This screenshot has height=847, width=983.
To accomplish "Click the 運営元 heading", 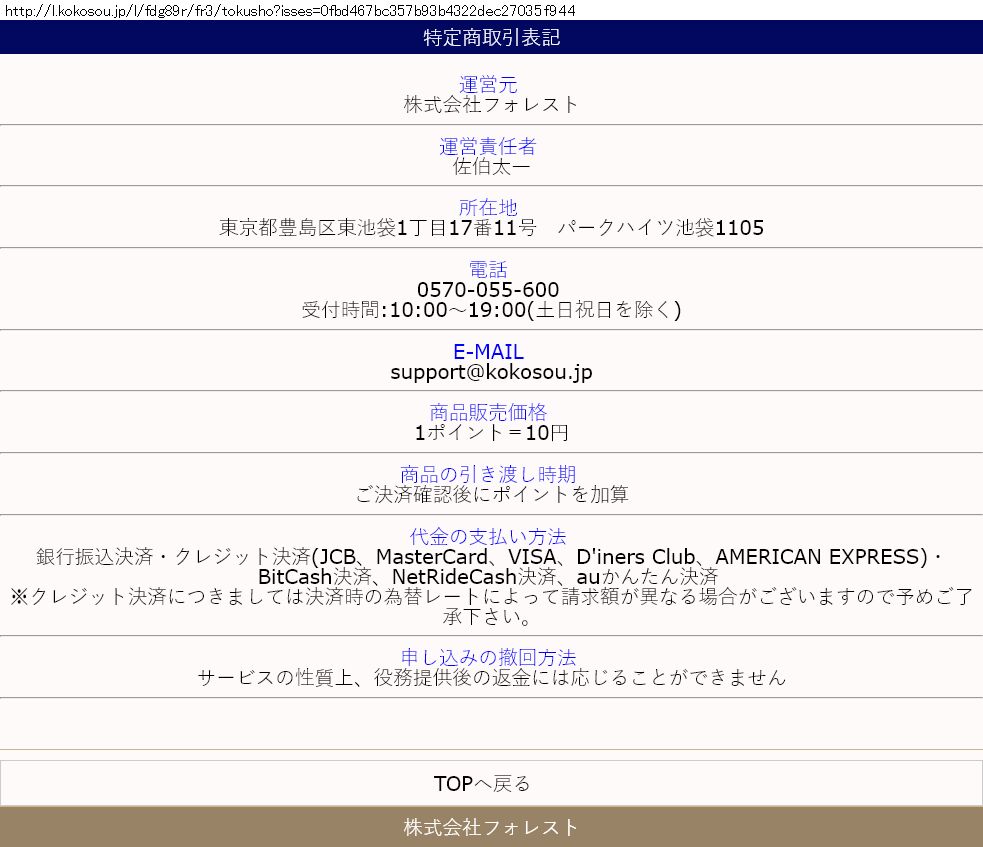I will pyautogui.click(x=488, y=85).
